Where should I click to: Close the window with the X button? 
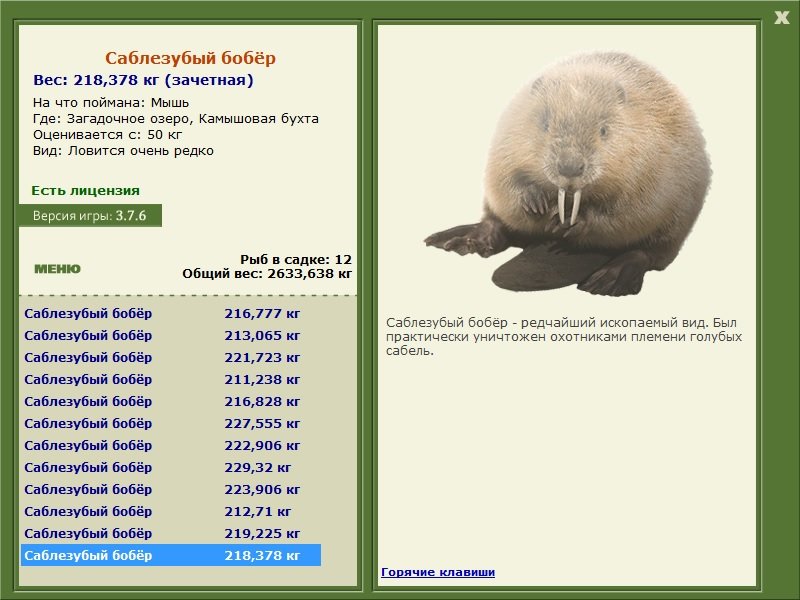click(781, 16)
